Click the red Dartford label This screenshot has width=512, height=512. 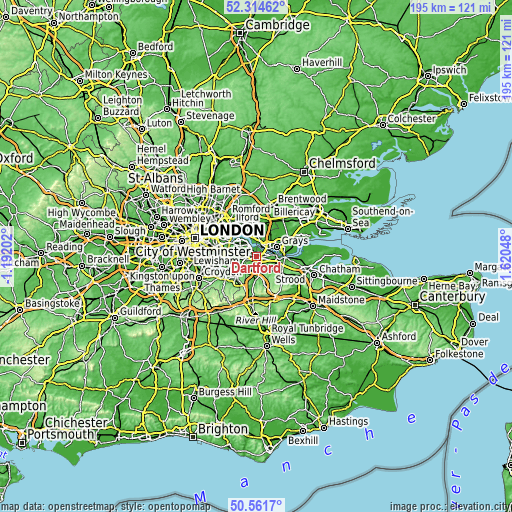tap(256, 268)
